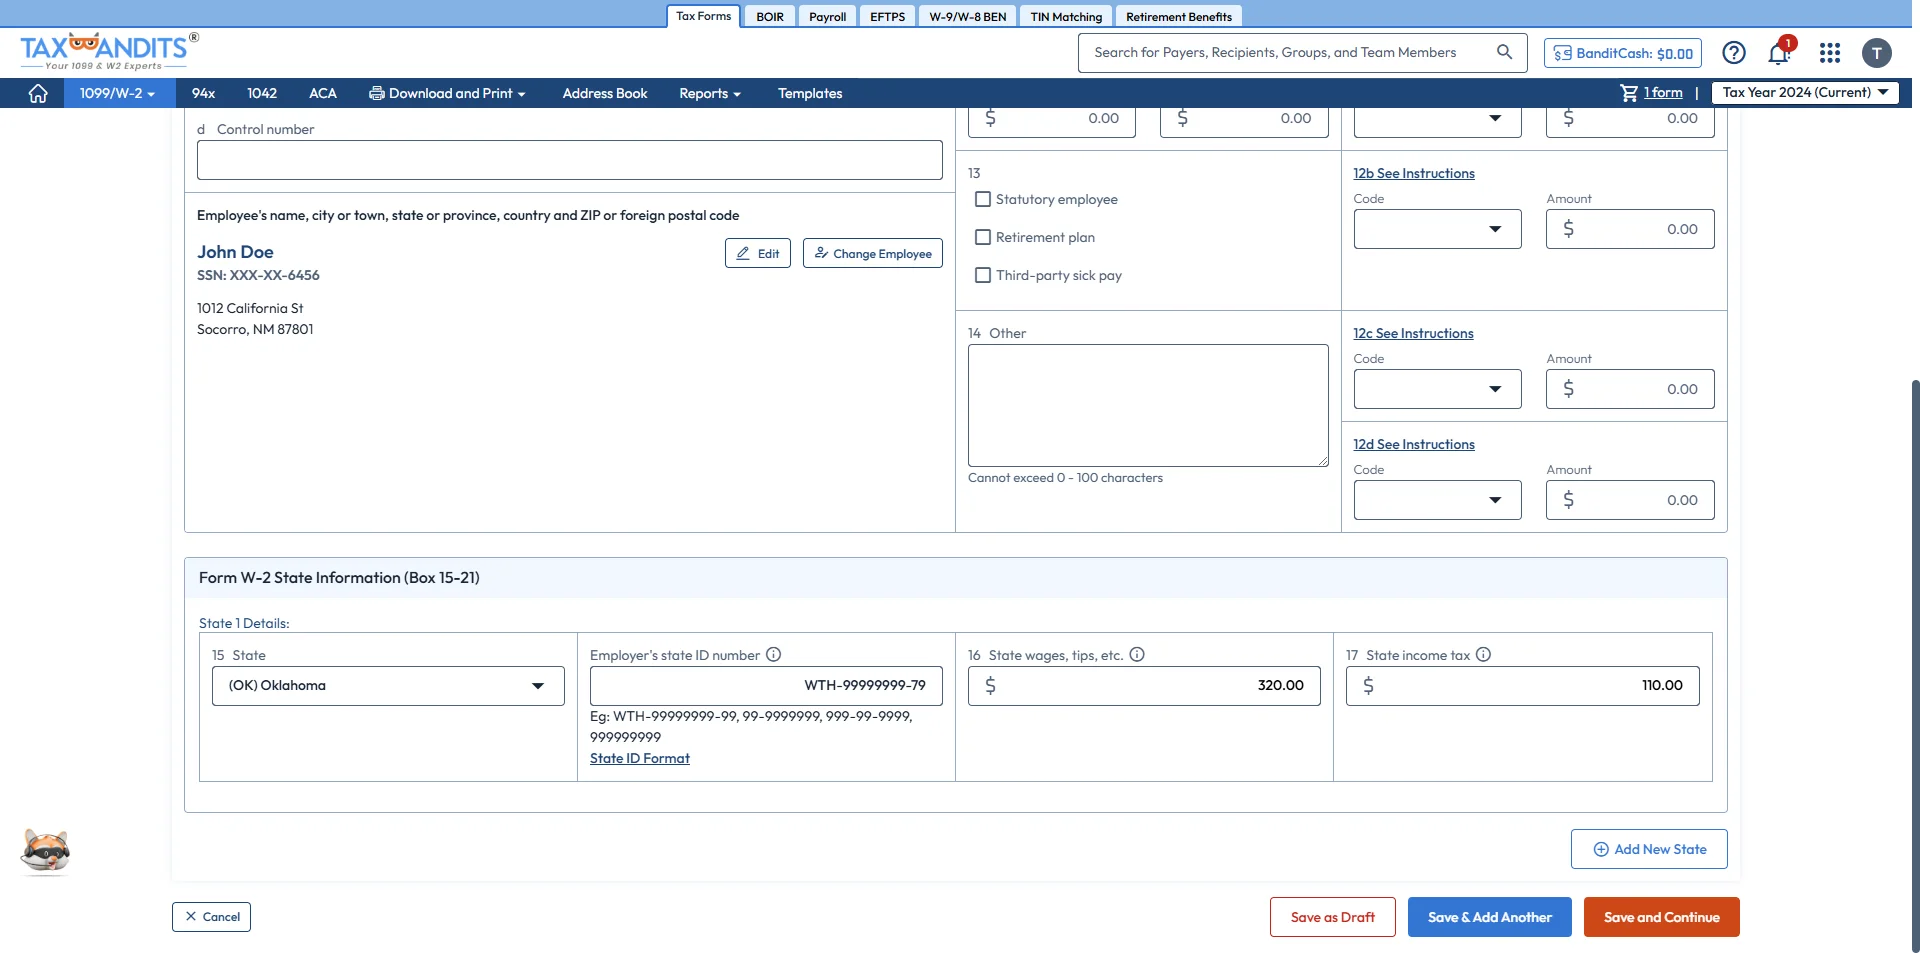Open the 1042 menu item
Image resolution: width=1920 pixels, height=953 pixels.
click(262, 93)
